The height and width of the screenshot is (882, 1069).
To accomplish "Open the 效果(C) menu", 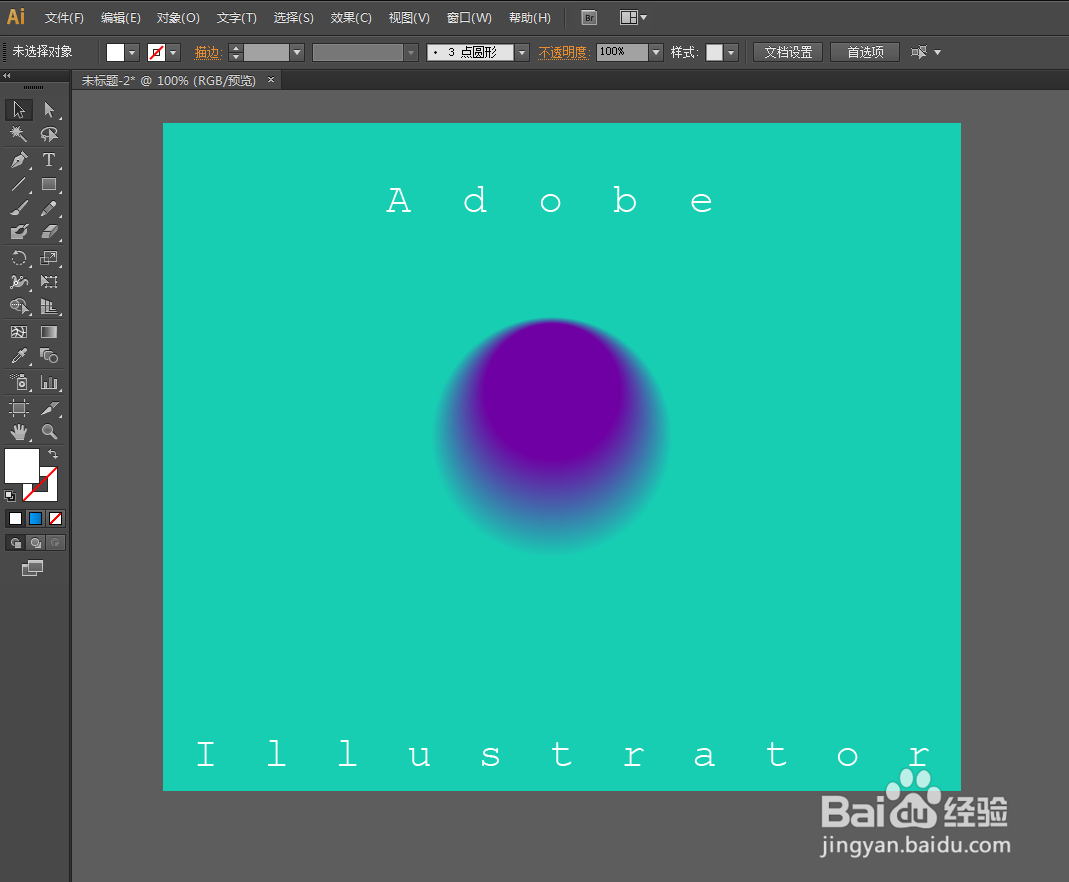I will coord(351,18).
